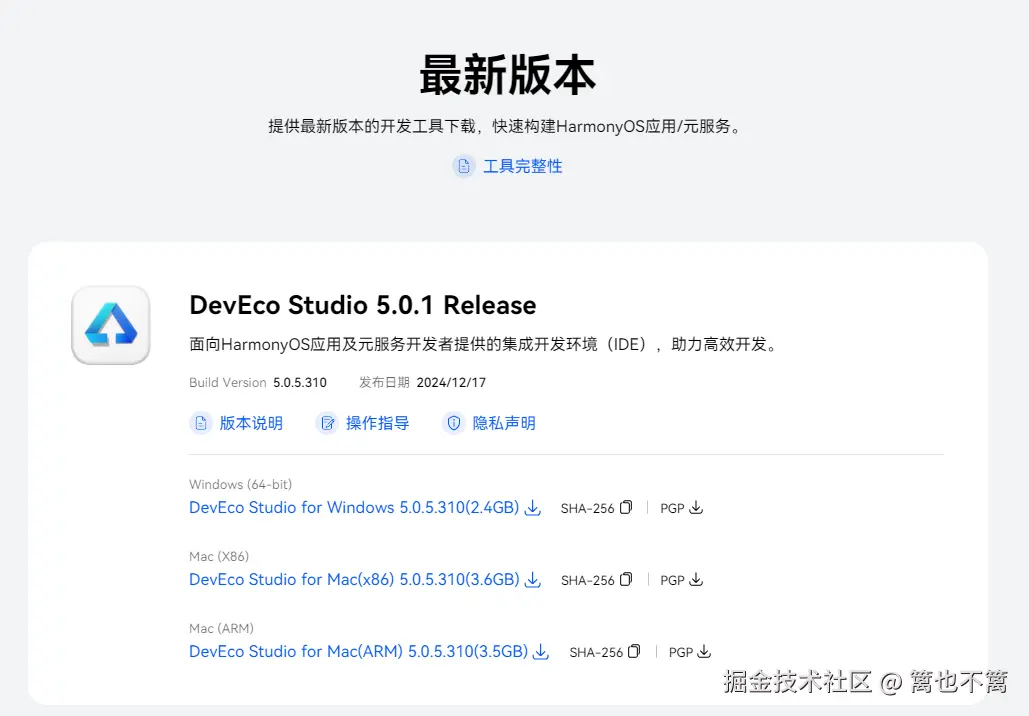Click Build Version value 5.0.5.310

click(x=300, y=383)
